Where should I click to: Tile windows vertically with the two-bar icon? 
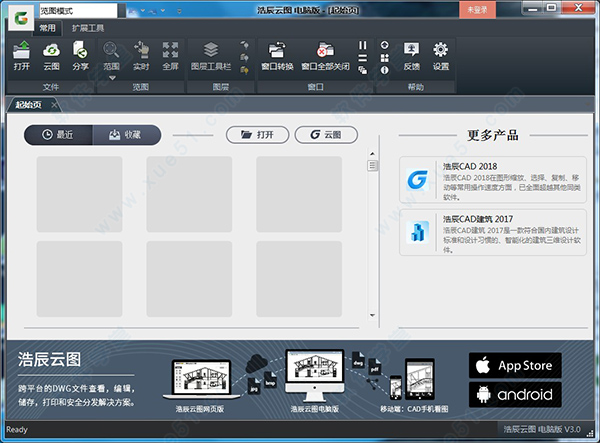coord(362,46)
